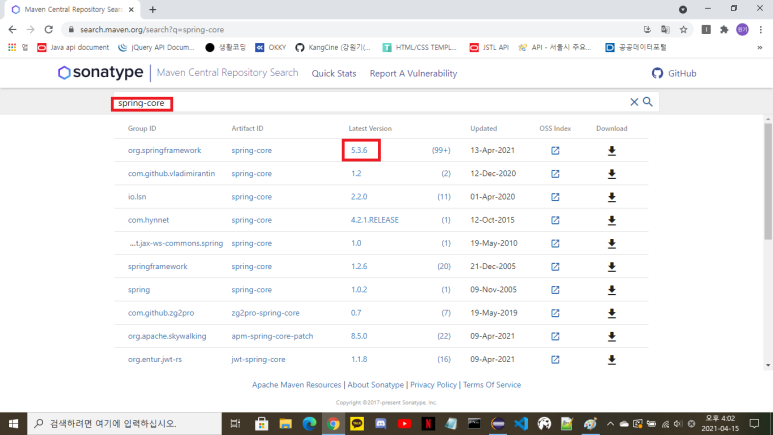The height and width of the screenshot is (435, 773).
Task: Open OSS Index for jax-ws-commons.spring row
Action: (555, 243)
